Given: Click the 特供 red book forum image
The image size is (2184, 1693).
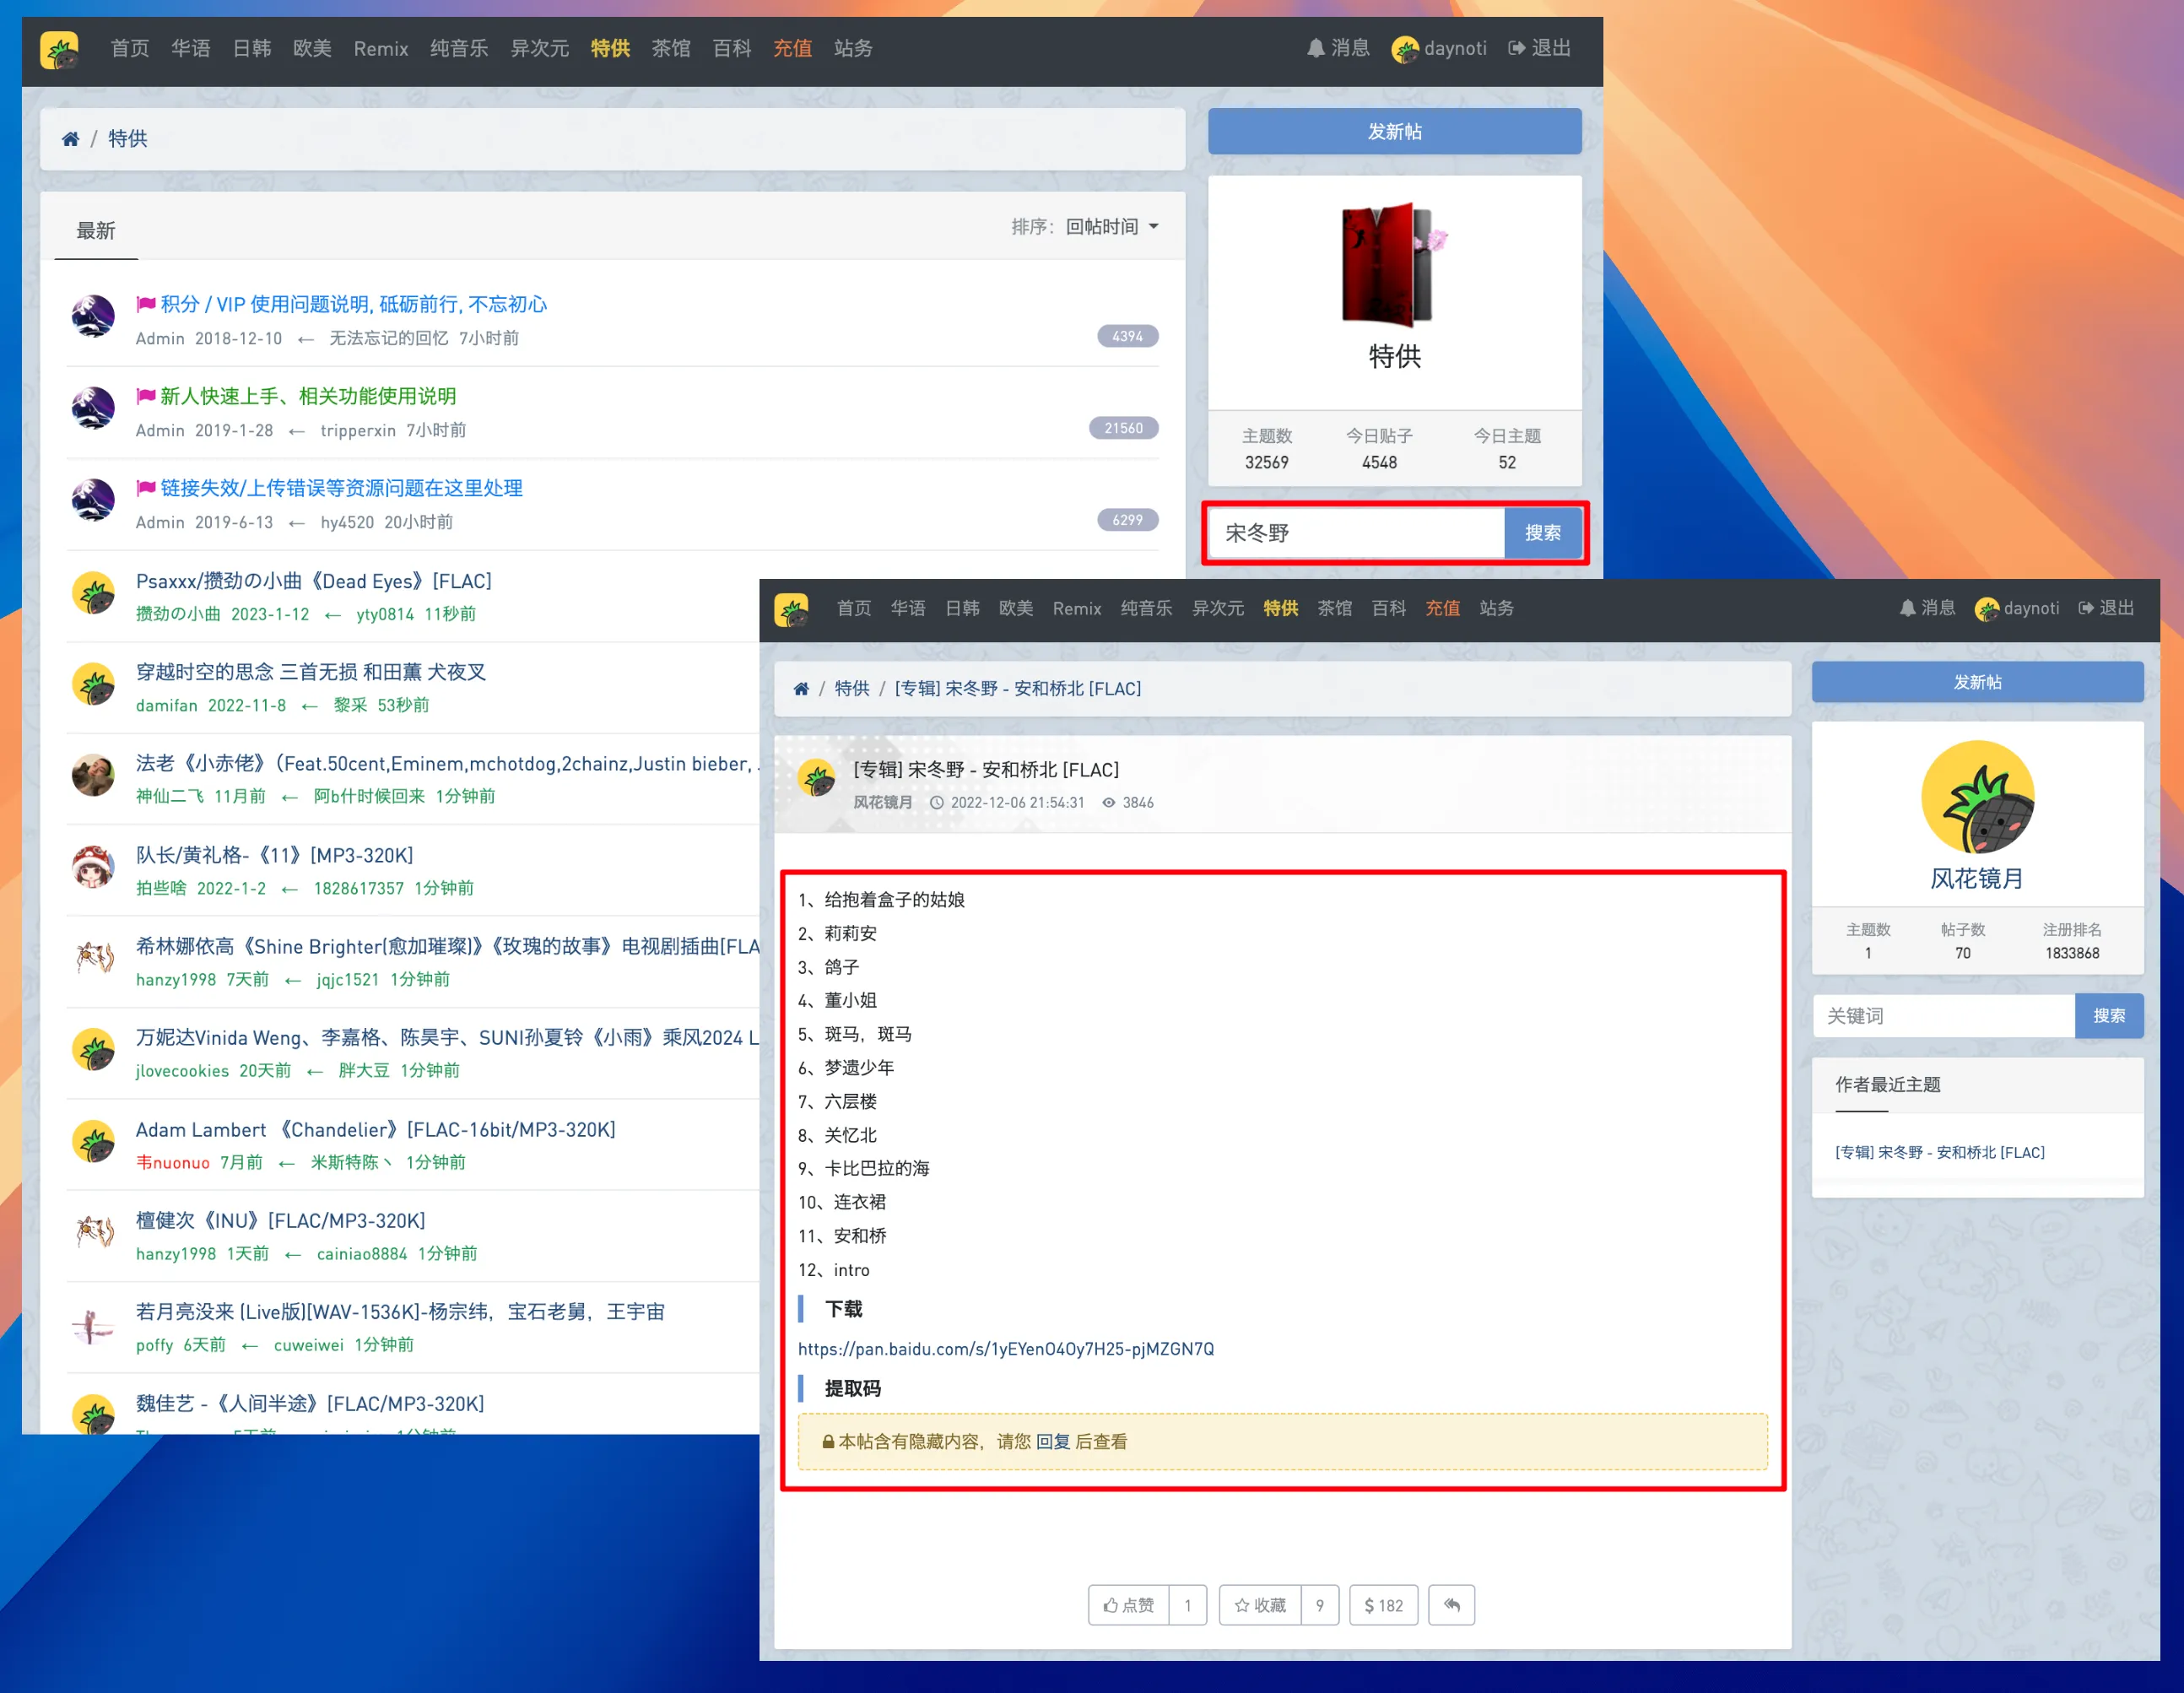Looking at the screenshot, I should [x=1393, y=264].
